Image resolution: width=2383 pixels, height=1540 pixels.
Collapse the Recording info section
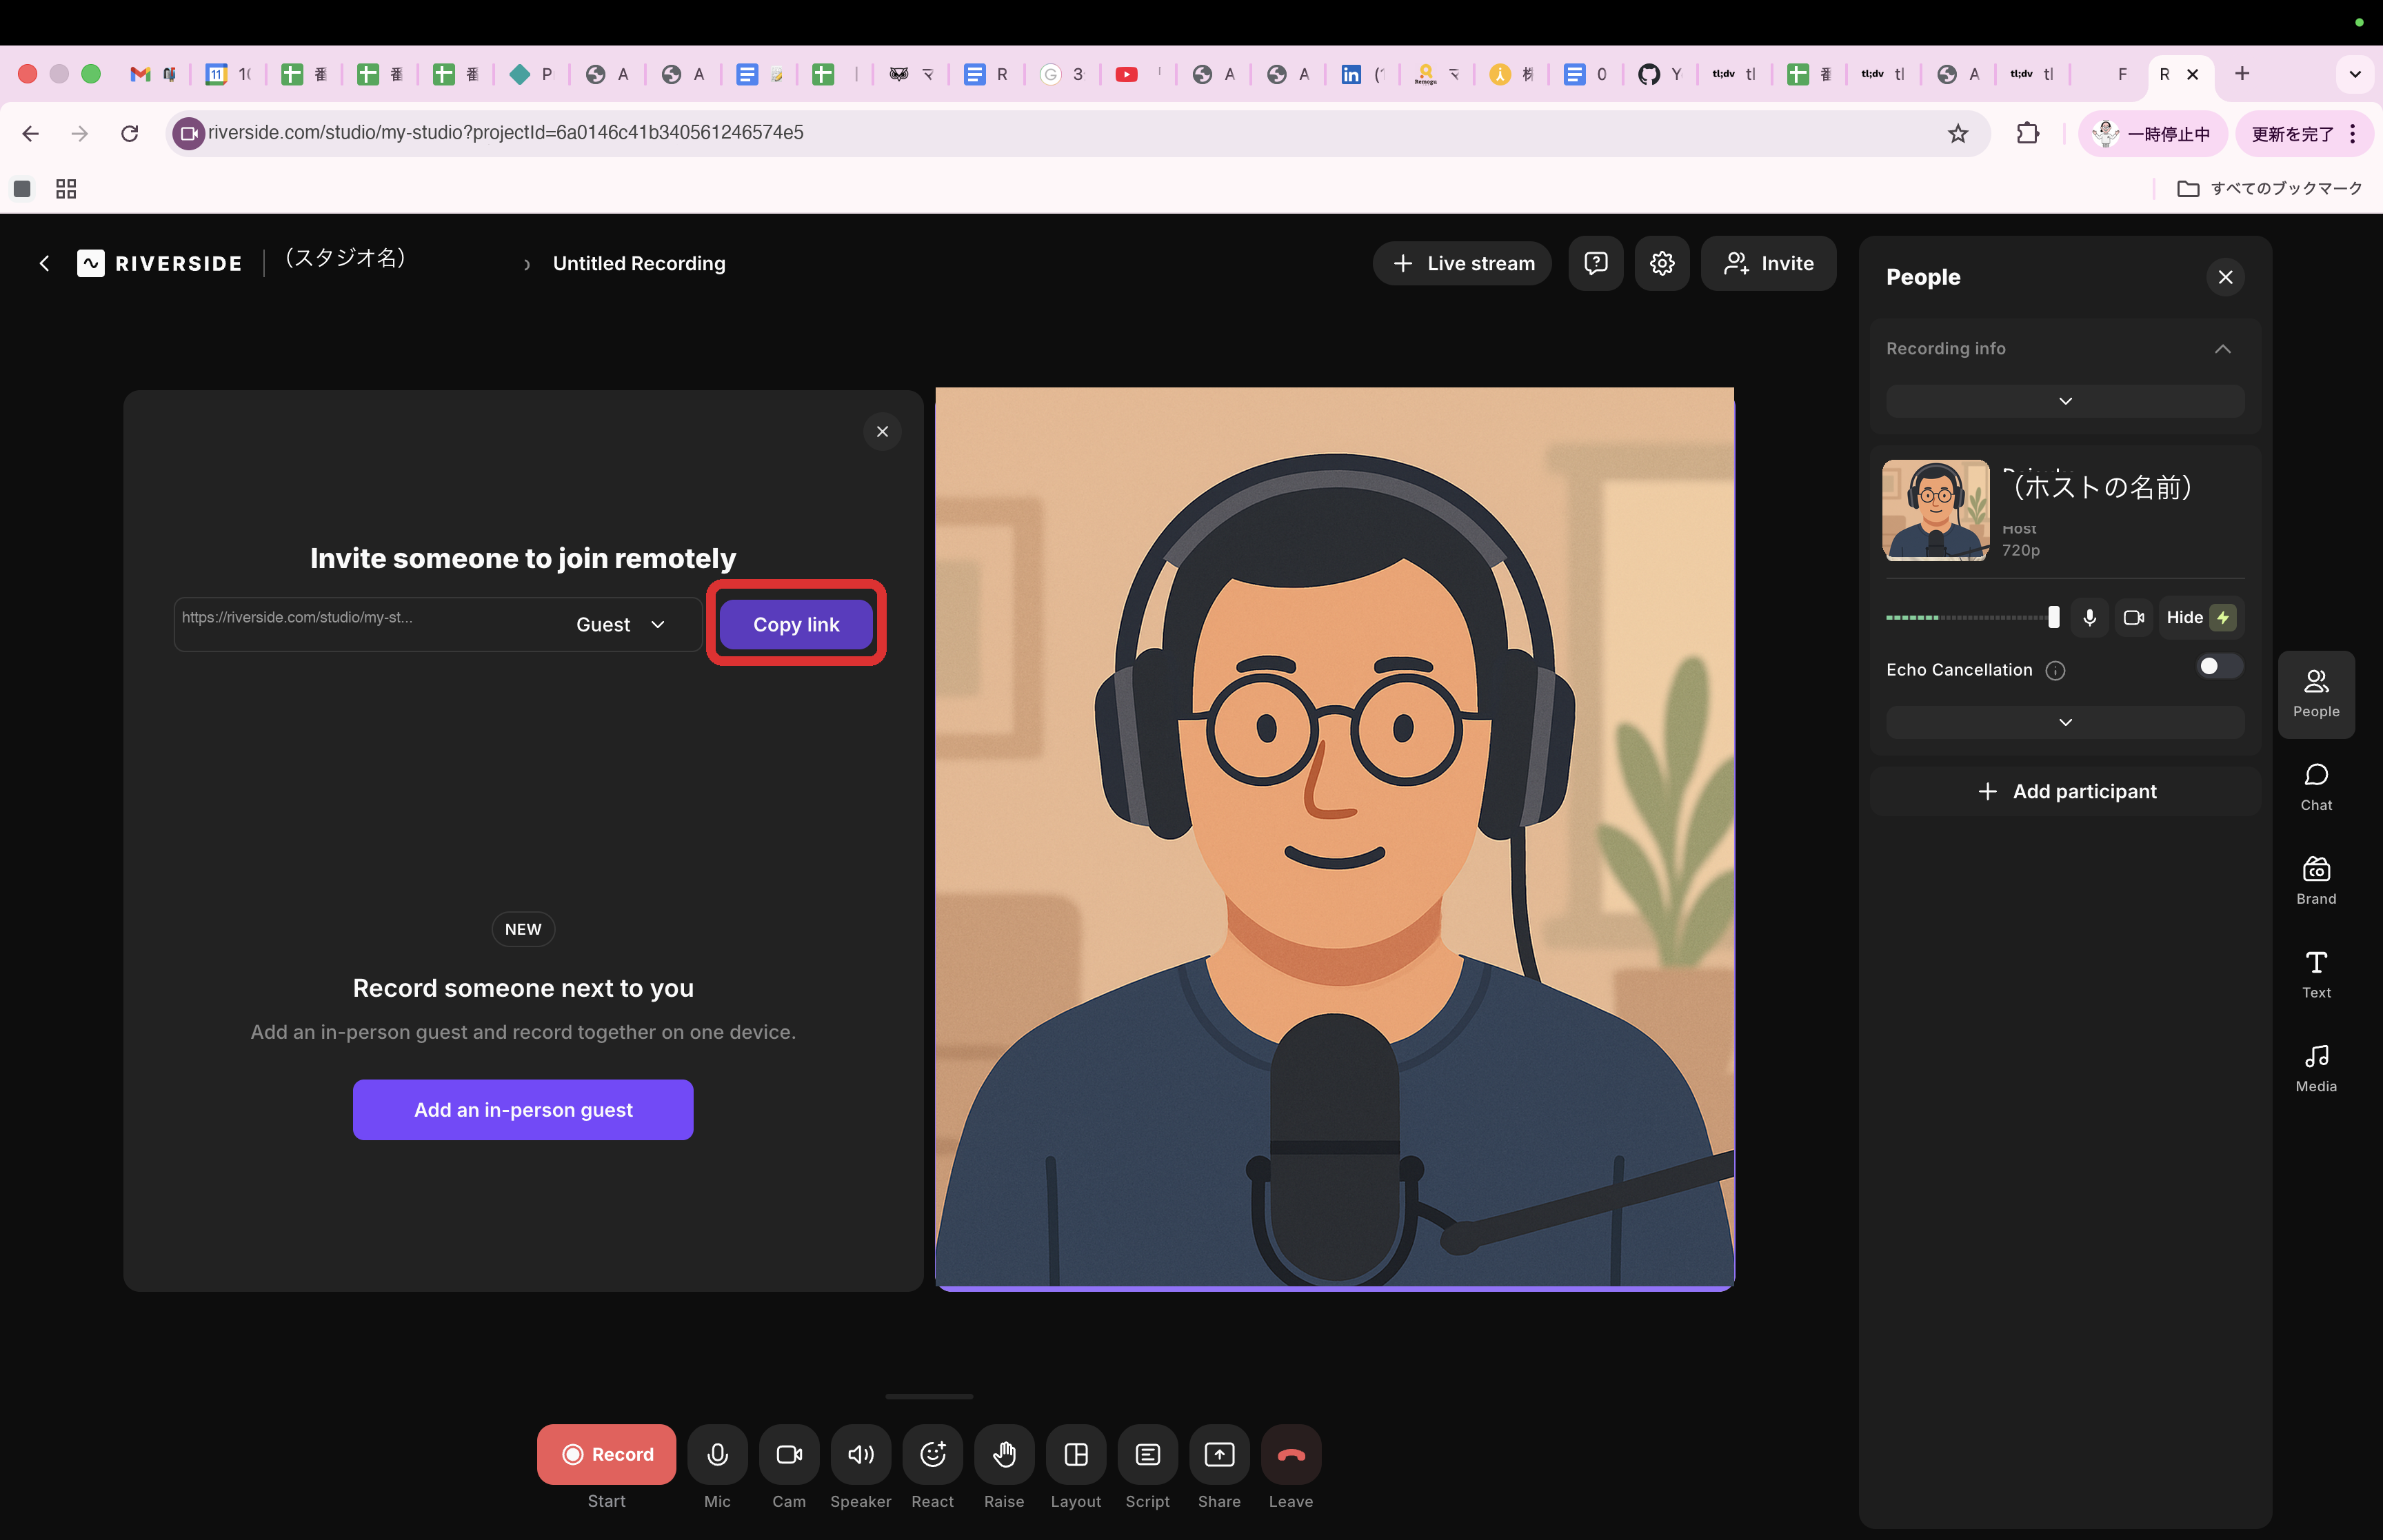2221,348
